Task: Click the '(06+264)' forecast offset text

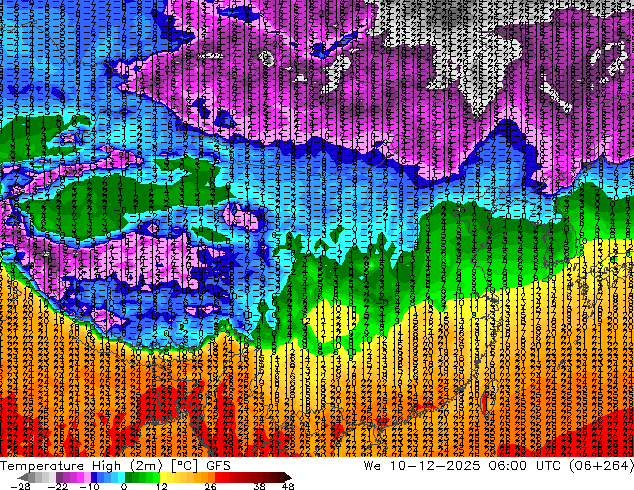Action: click(x=601, y=466)
